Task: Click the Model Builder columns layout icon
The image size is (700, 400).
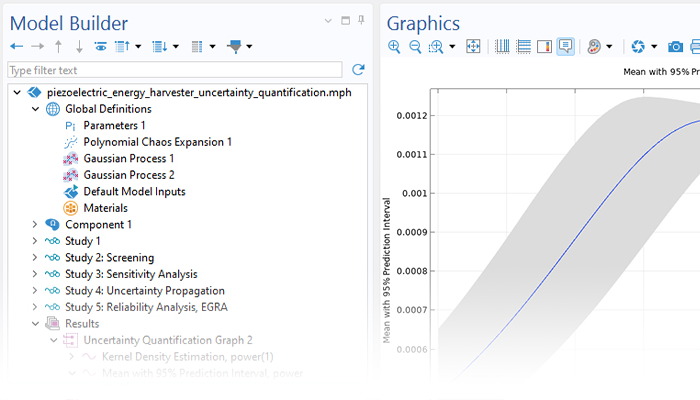Action: click(x=197, y=46)
